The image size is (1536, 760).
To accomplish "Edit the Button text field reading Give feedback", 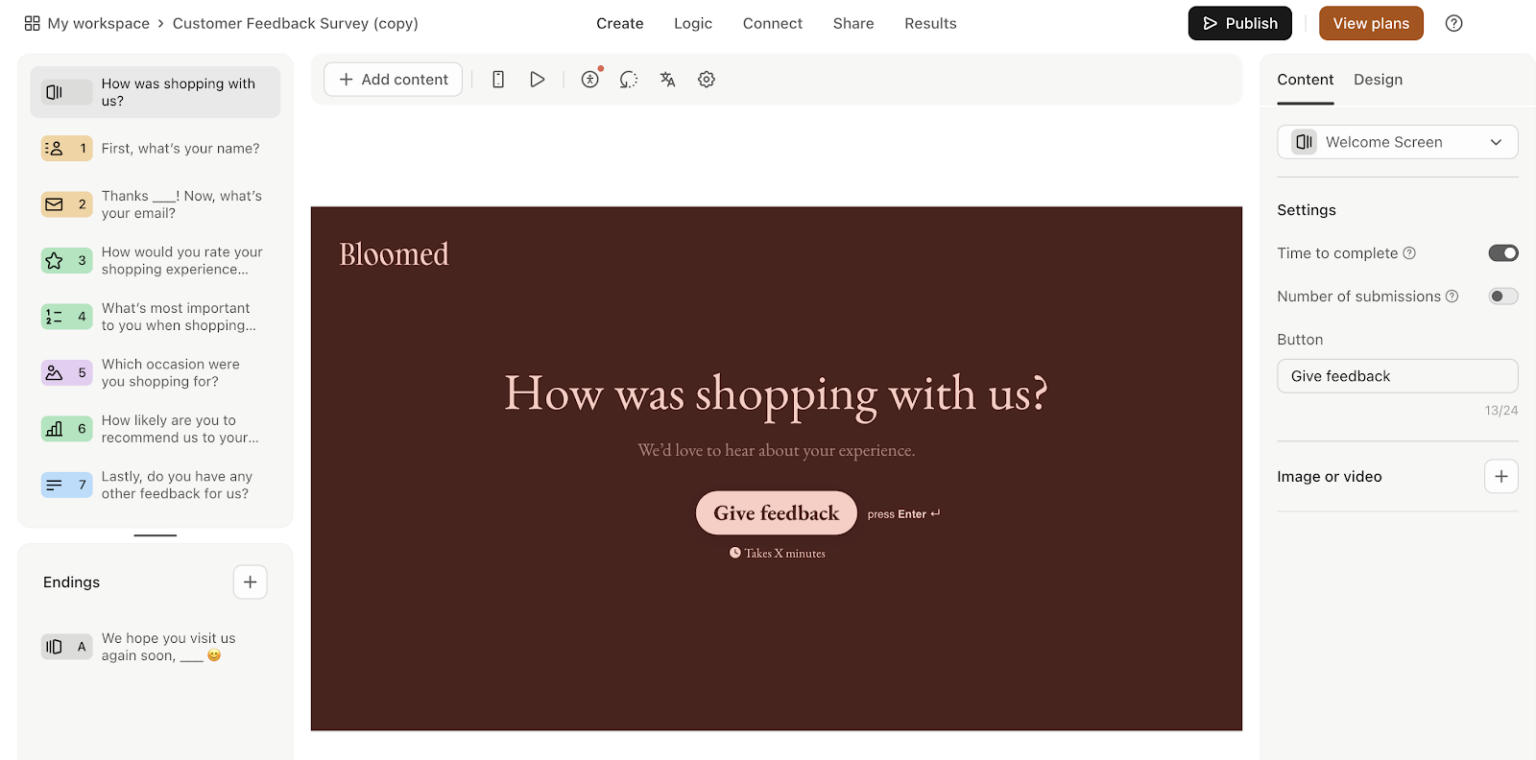I will 1397,376.
